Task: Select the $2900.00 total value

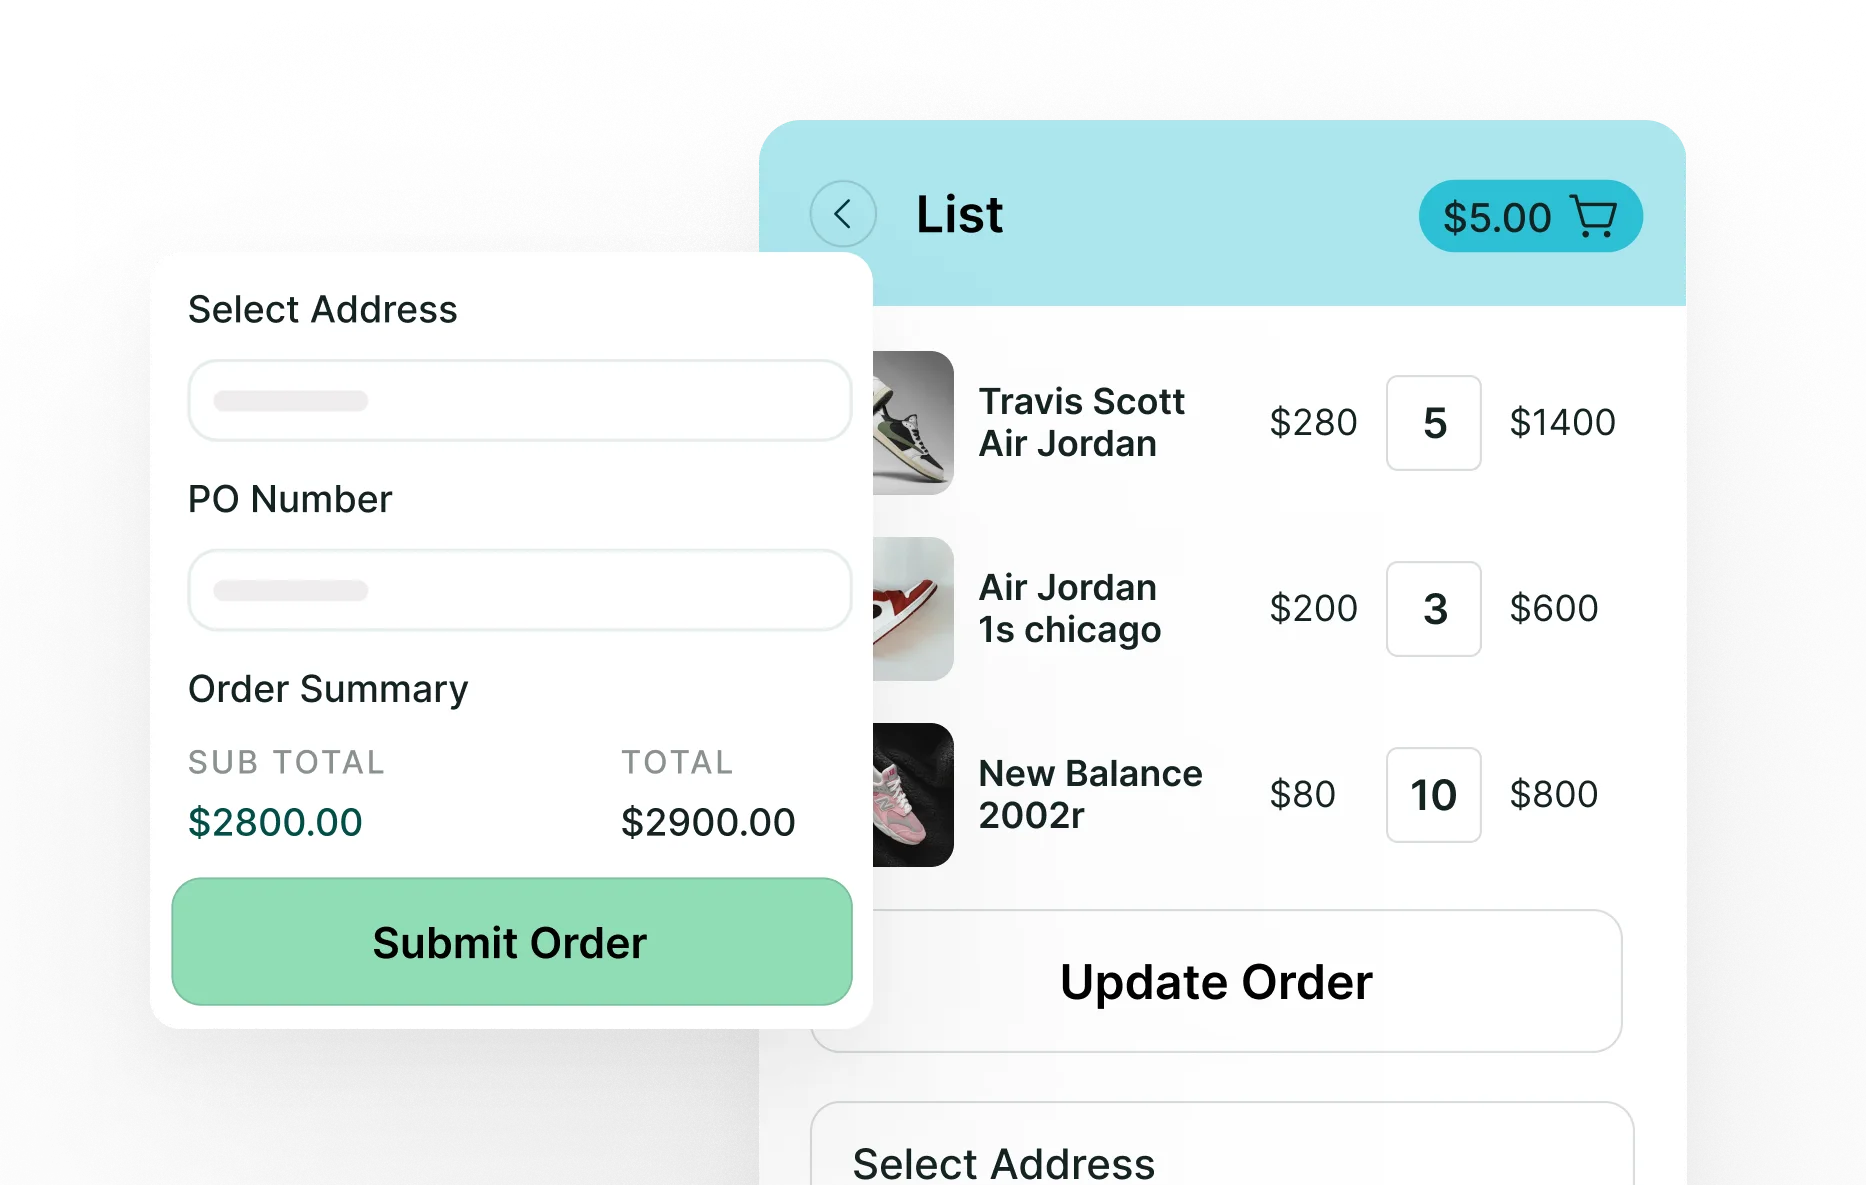Action: click(708, 821)
